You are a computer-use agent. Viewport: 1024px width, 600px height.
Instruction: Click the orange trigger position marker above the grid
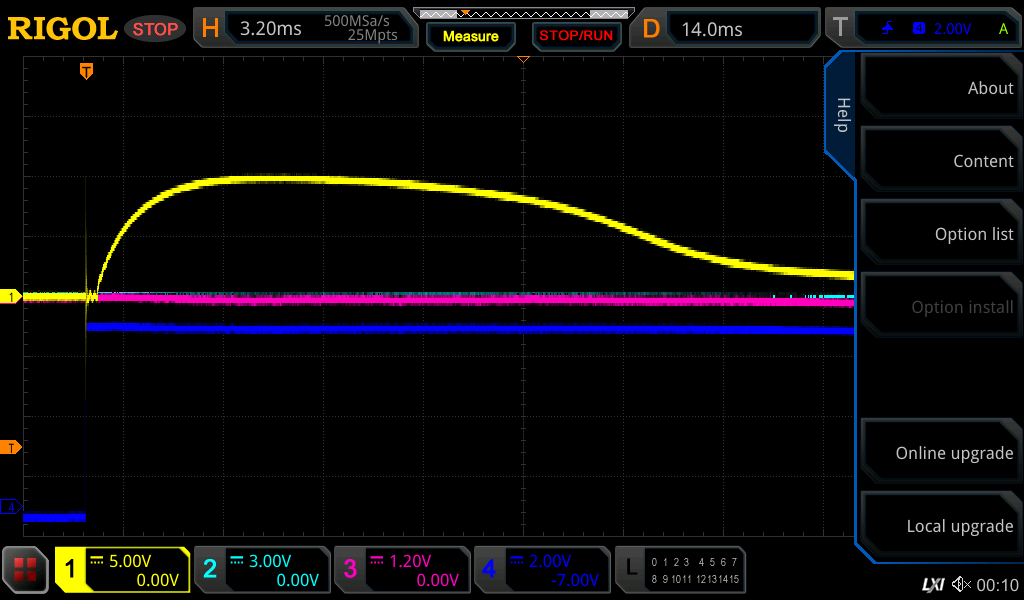pyautogui.click(x=87, y=71)
